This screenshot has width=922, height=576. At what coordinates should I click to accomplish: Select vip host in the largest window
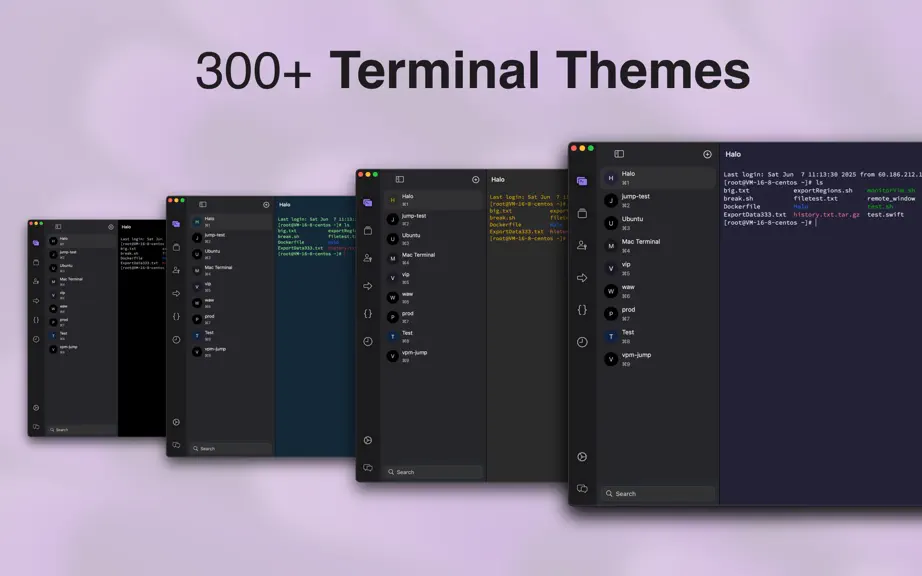point(657,269)
